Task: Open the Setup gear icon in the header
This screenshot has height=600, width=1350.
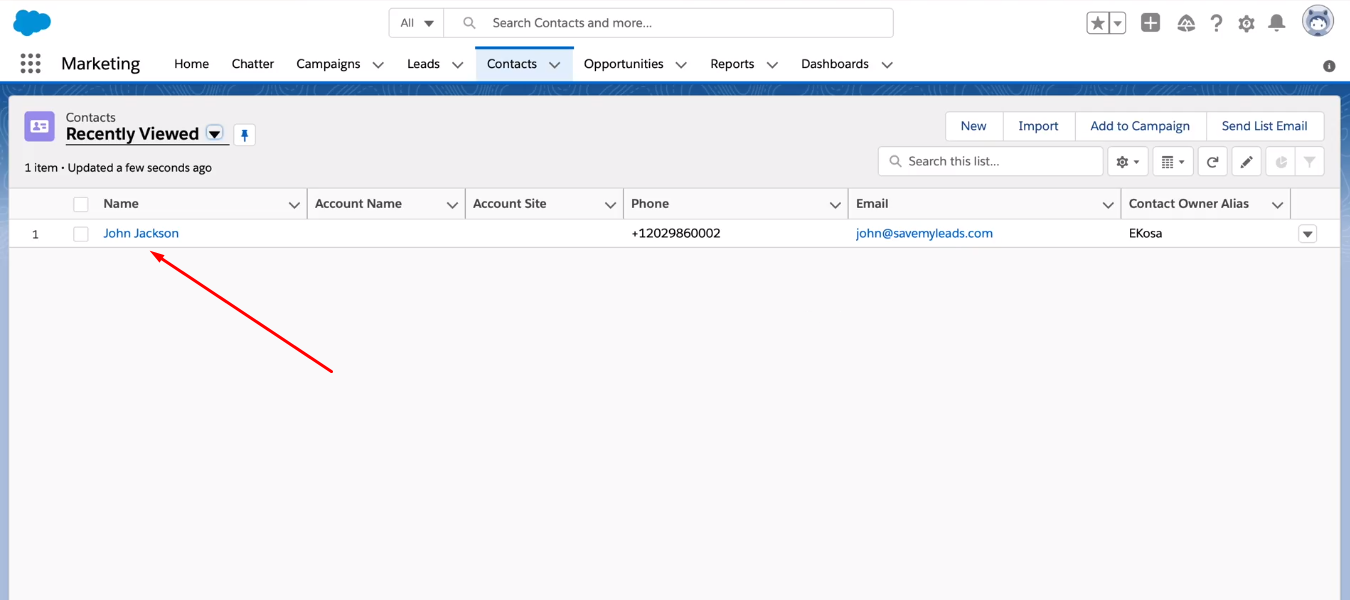Action: click(1246, 23)
